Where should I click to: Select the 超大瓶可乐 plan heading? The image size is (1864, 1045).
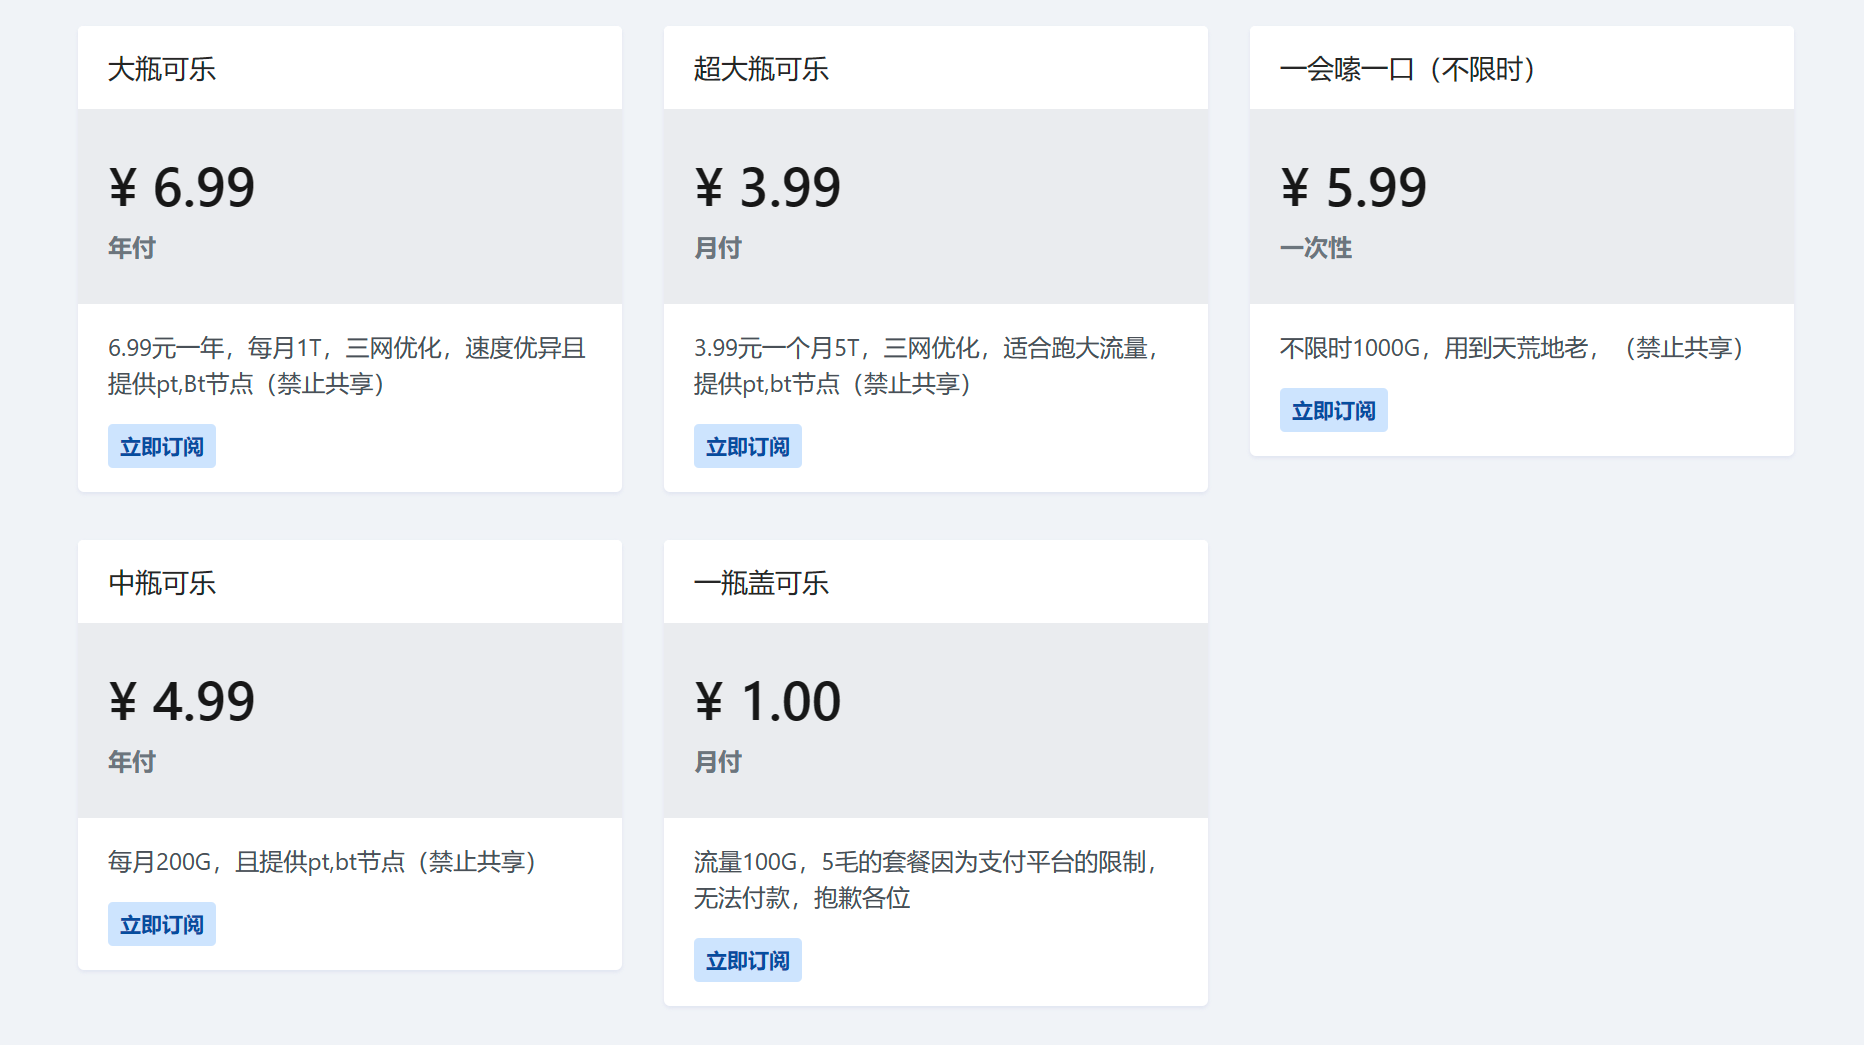pos(761,69)
